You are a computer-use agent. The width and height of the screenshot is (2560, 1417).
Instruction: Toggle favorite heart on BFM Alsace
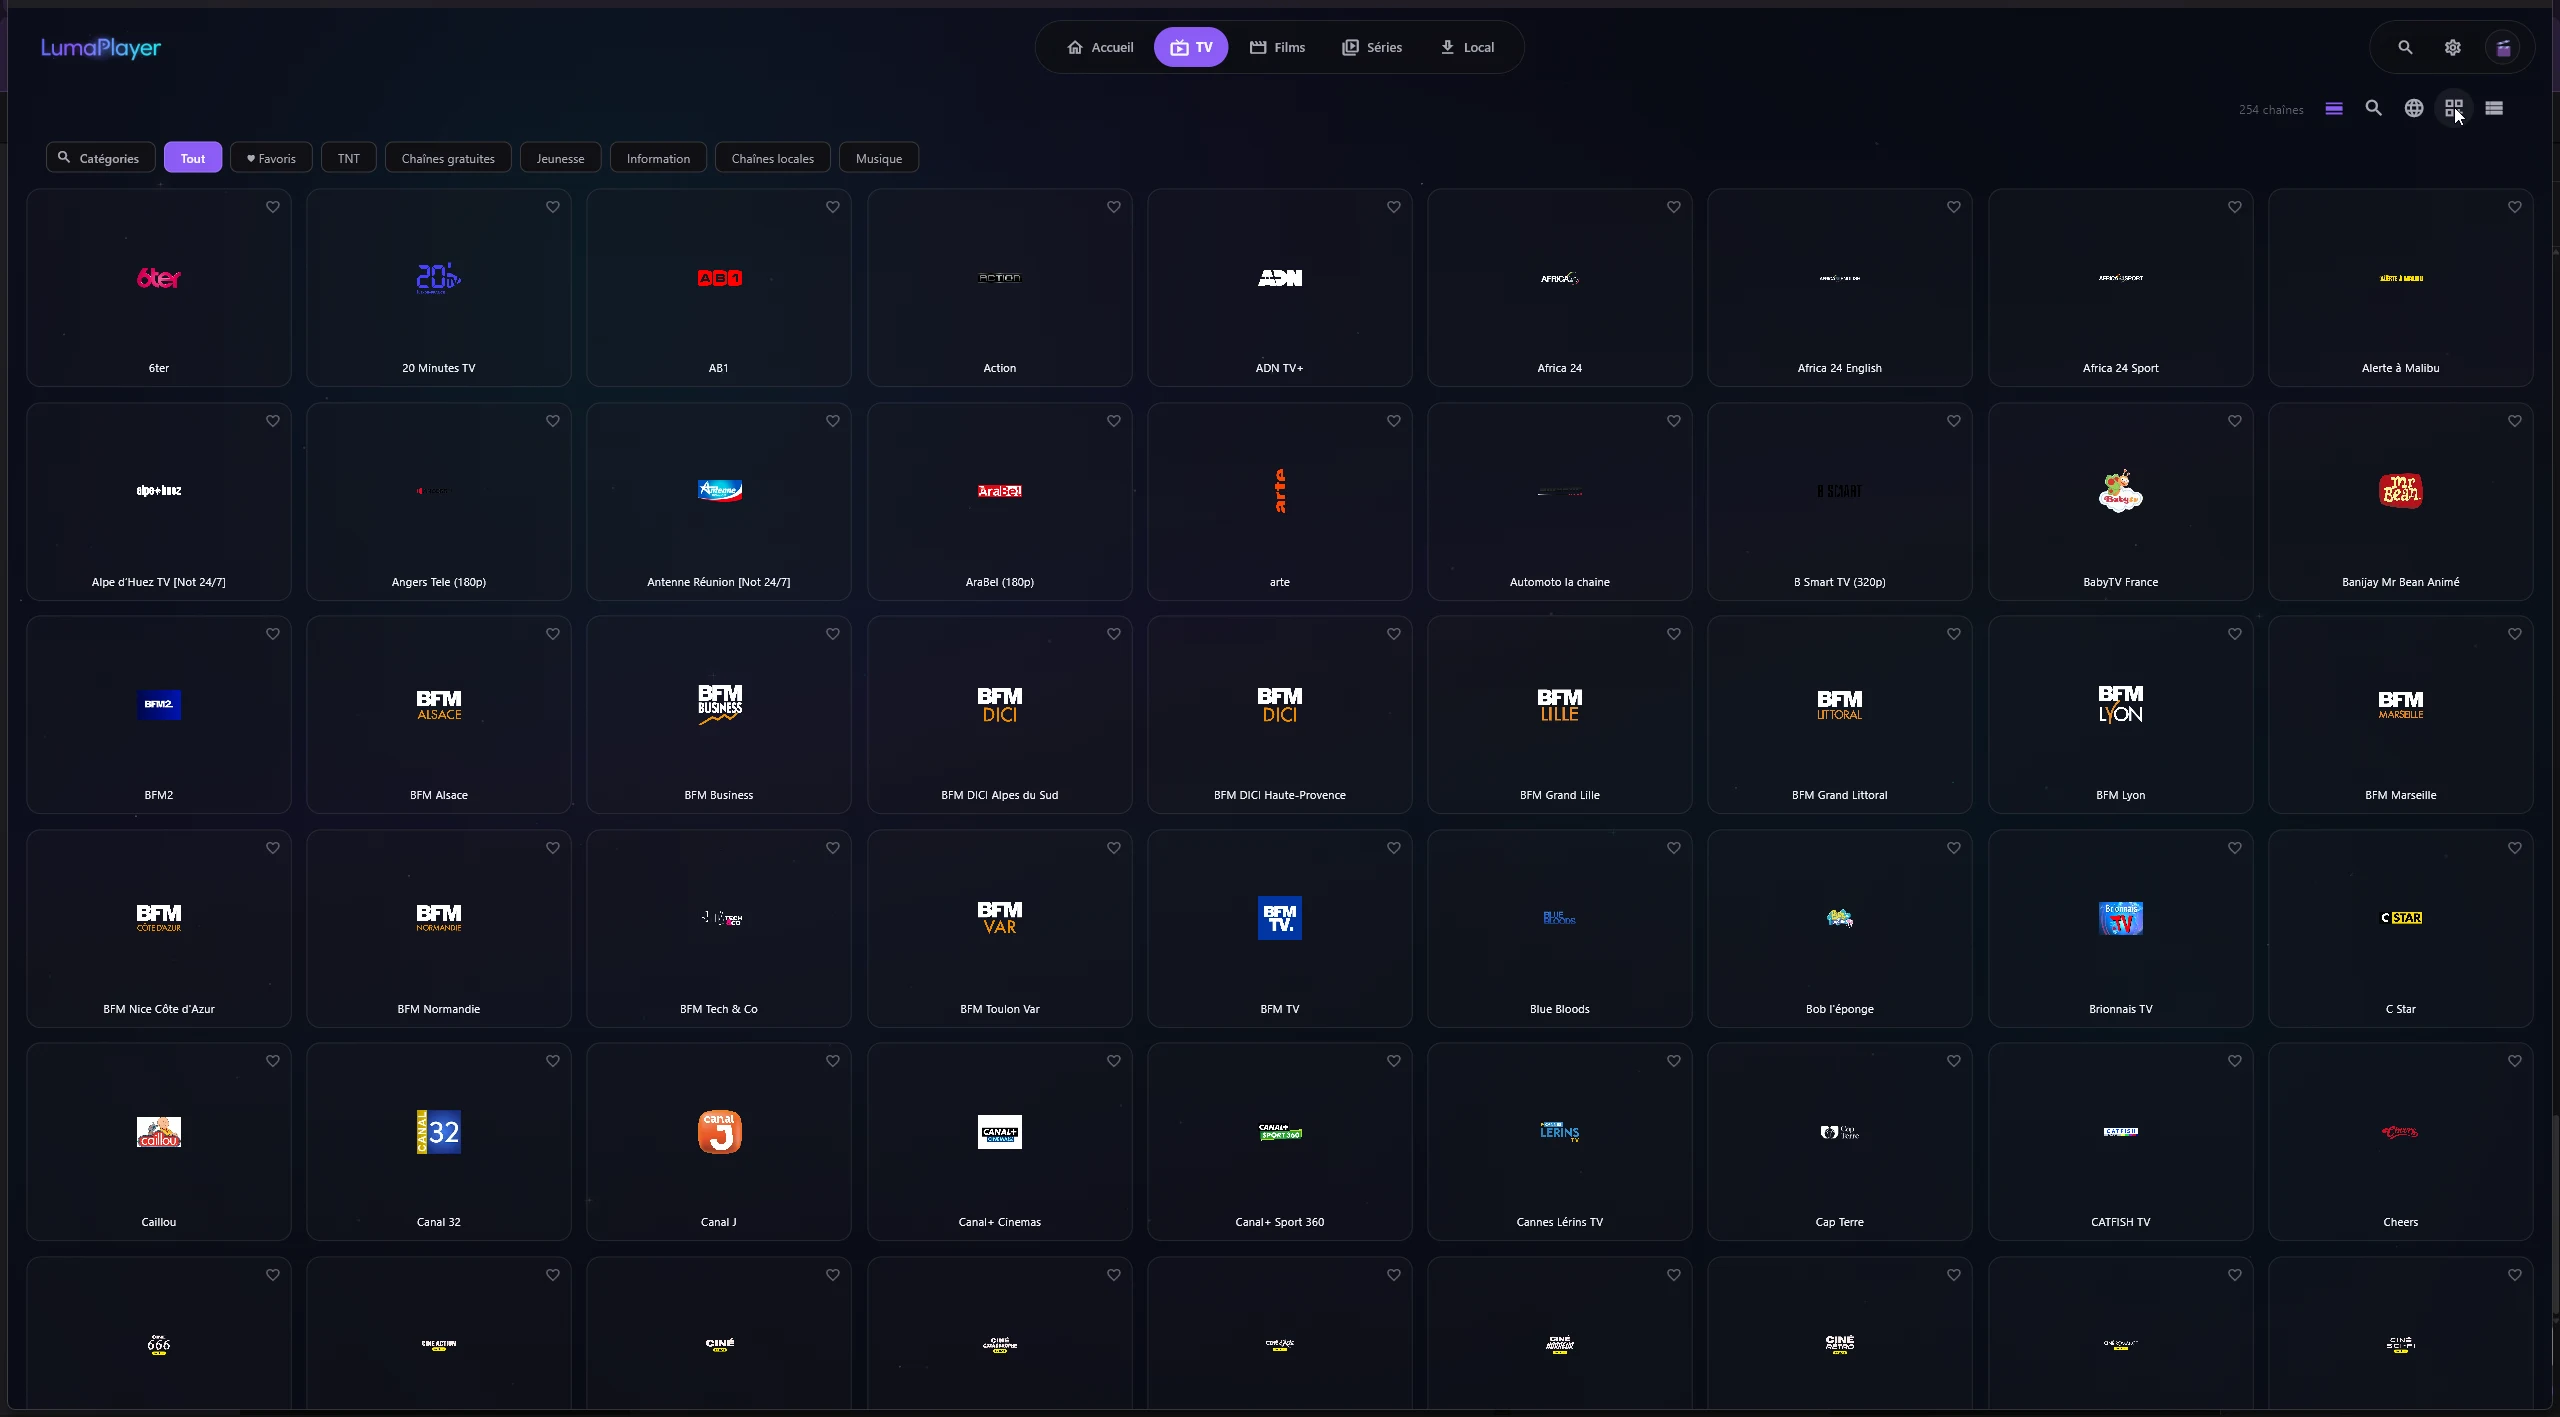[553, 634]
